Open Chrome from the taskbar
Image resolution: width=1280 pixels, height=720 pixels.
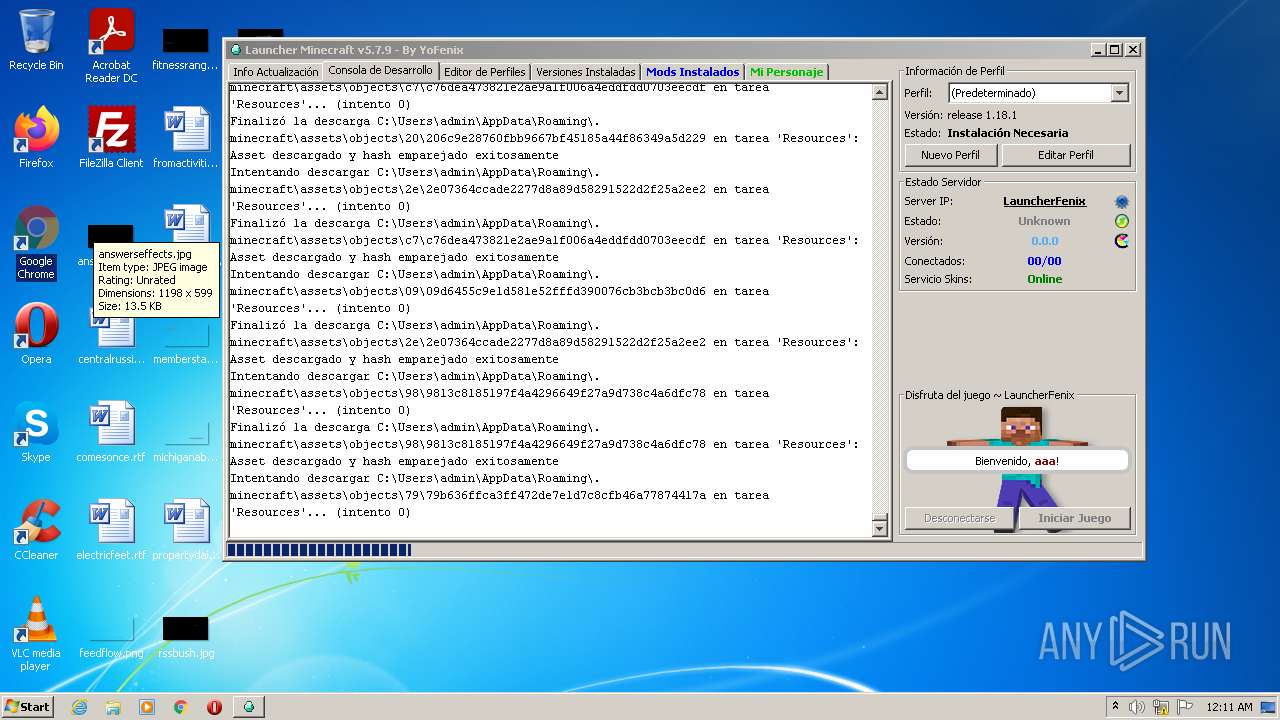[x=181, y=707]
